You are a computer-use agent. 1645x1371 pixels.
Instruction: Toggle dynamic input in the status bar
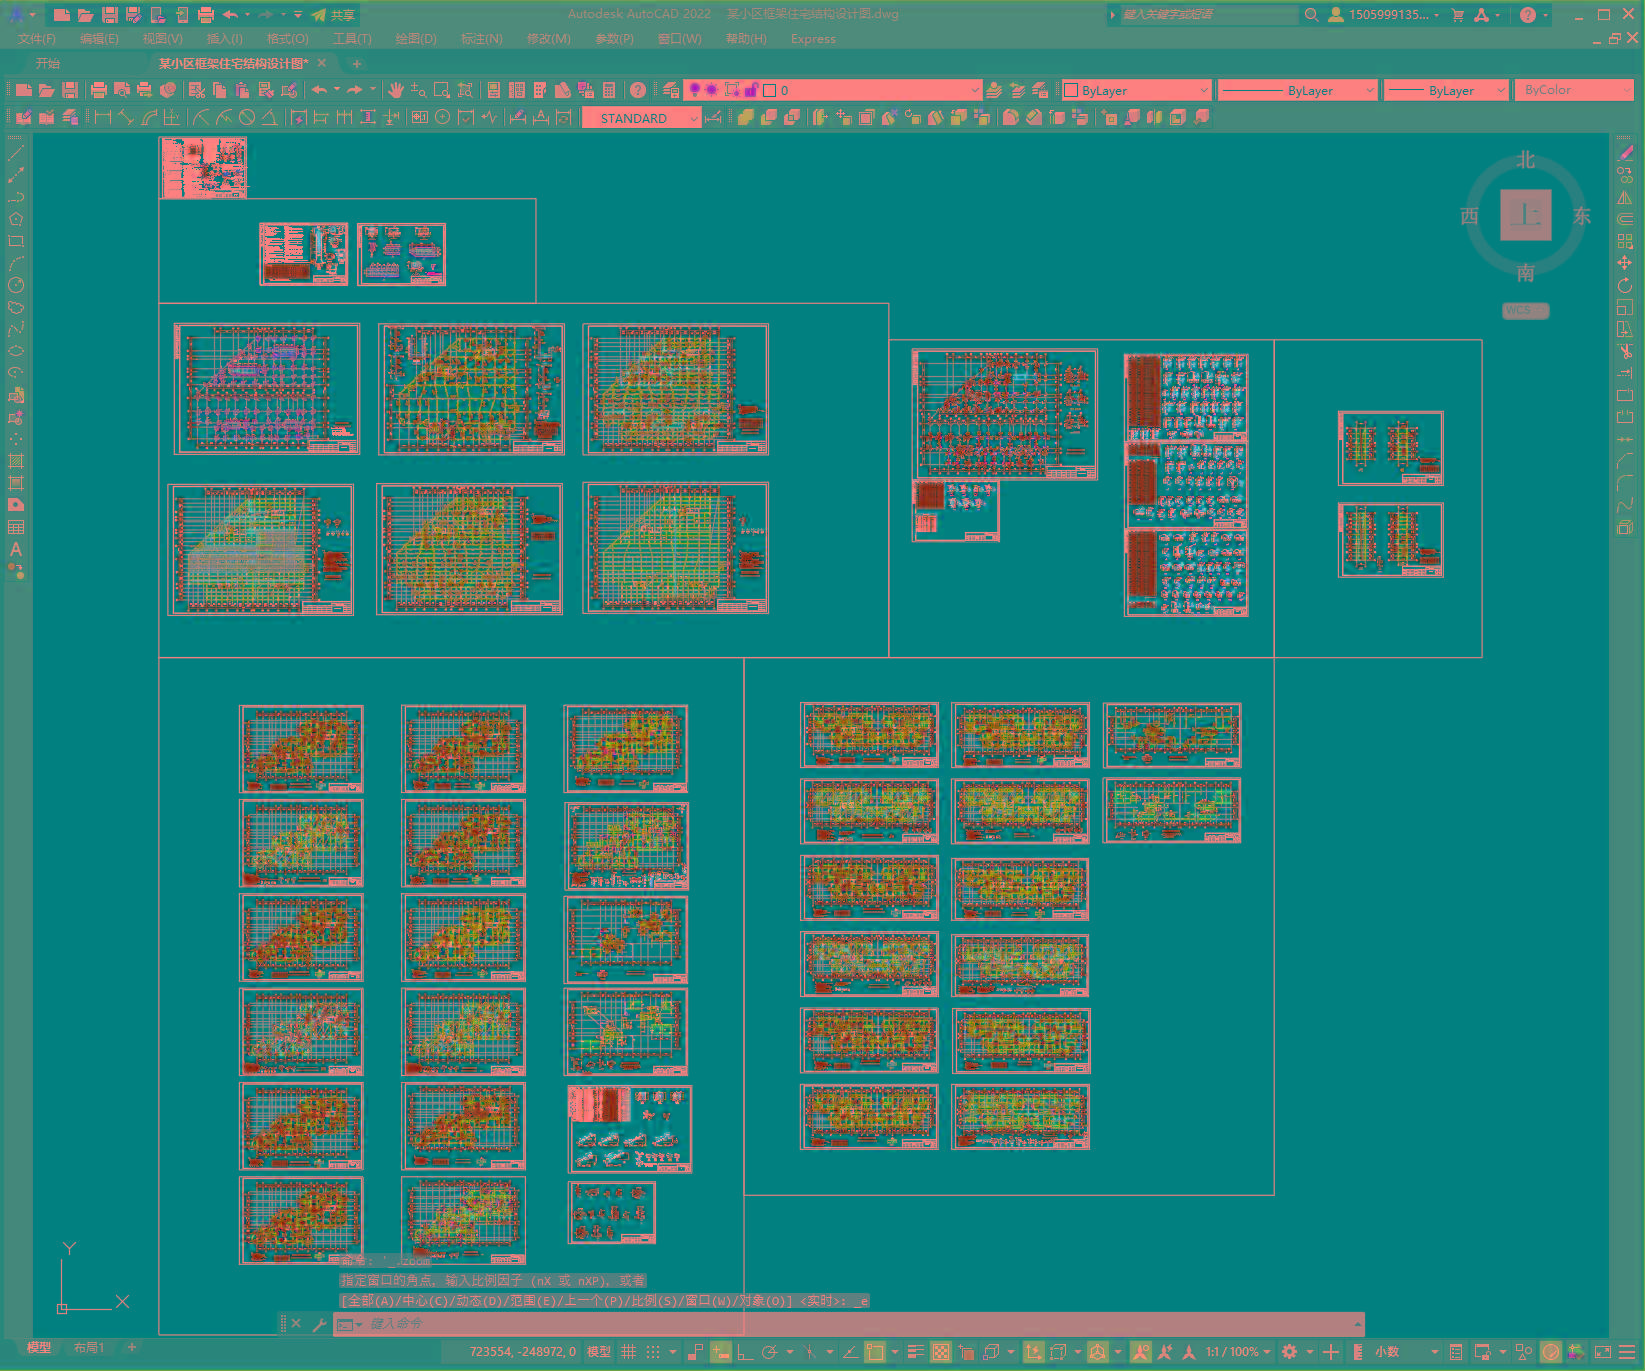(721, 1352)
